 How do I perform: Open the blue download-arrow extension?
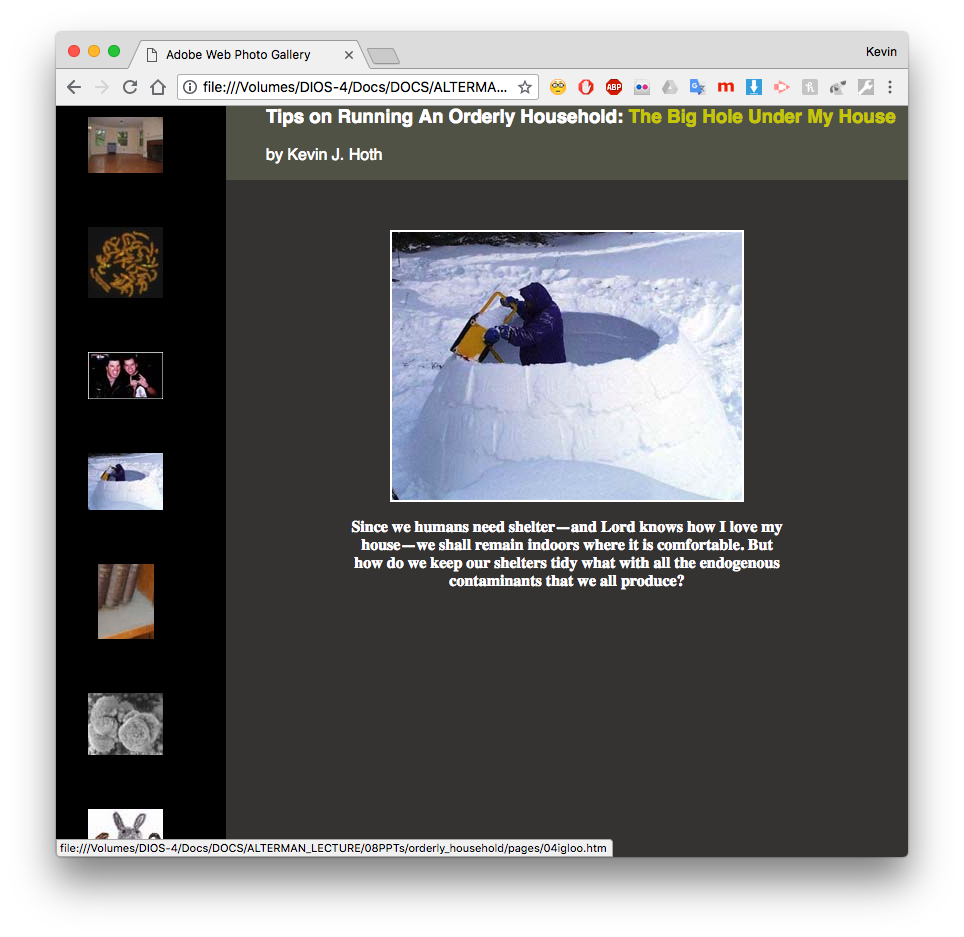tap(754, 87)
